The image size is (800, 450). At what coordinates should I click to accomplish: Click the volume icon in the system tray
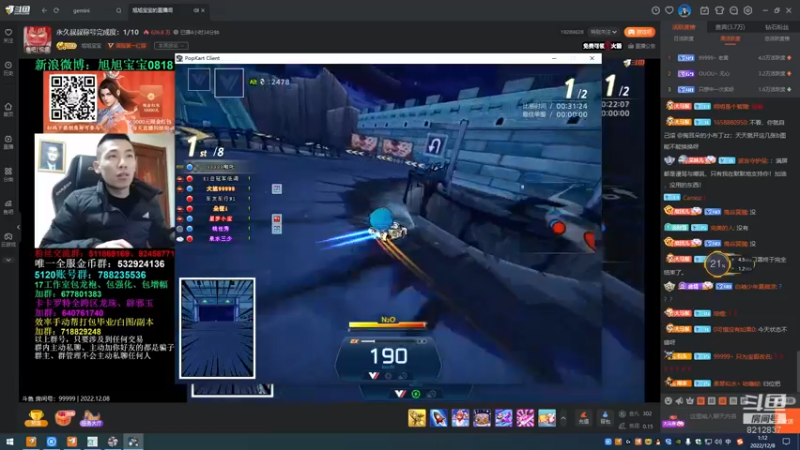click(718, 442)
